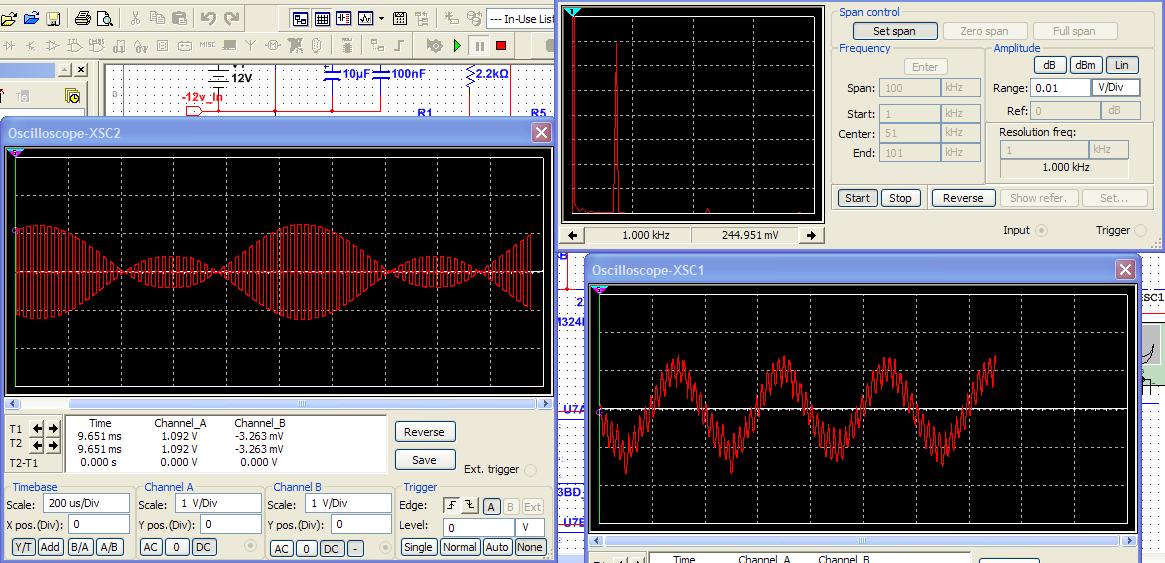The height and width of the screenshot is (563, 1165).
Task: Switch amplitude to Lin
Action: pyautogui.click(x=1122, y=65)
